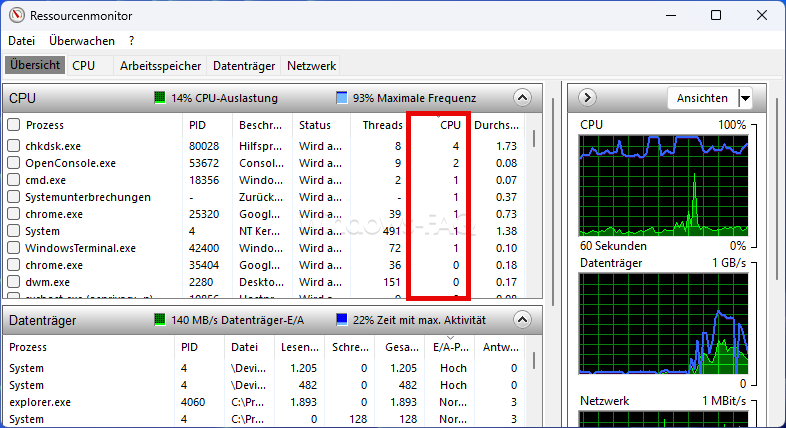Check the cmd.exe process checkbox

[14, 180]
